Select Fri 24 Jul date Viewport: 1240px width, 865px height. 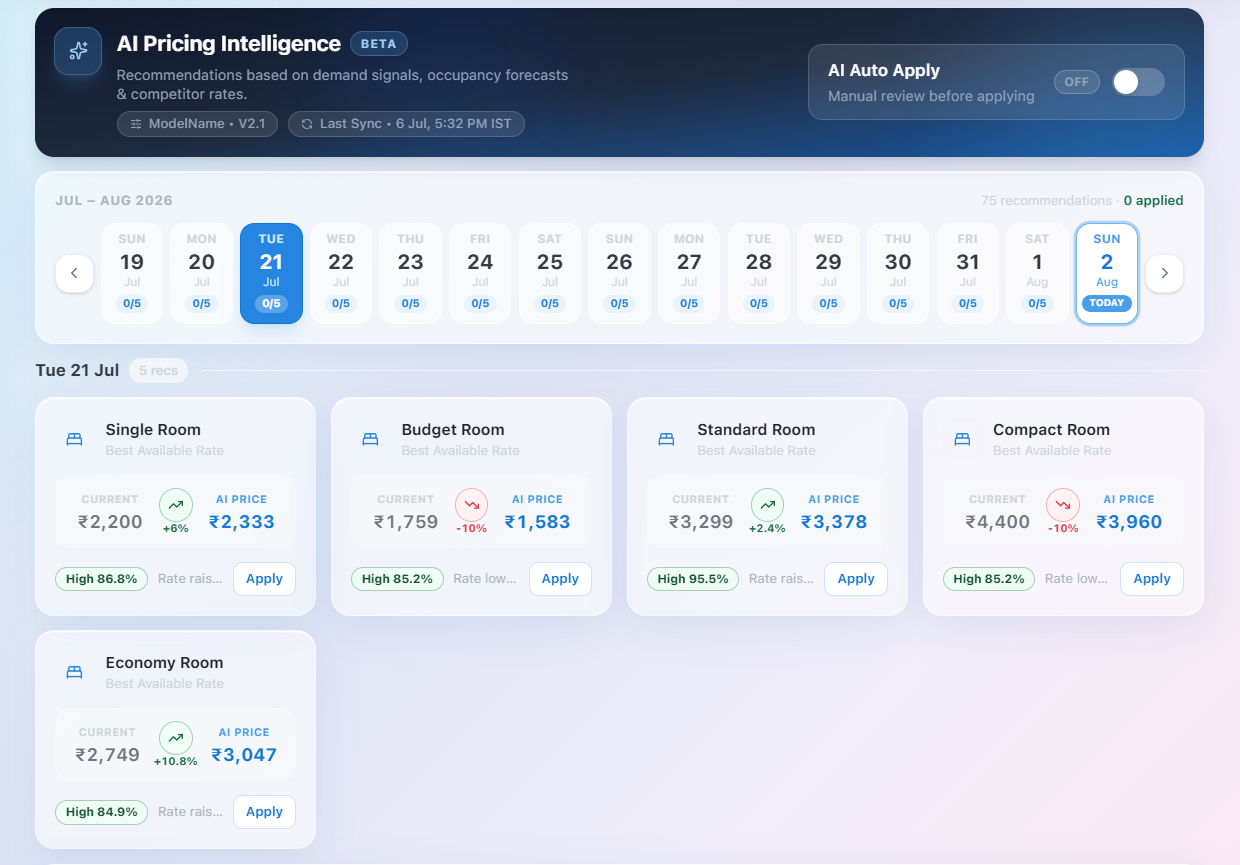(x=480, y=273)
